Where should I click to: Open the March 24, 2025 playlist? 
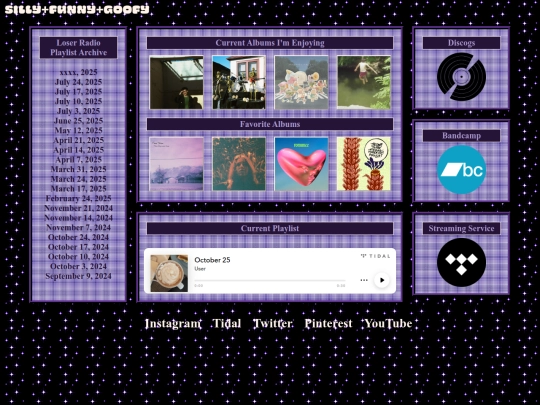click(79, 179)
